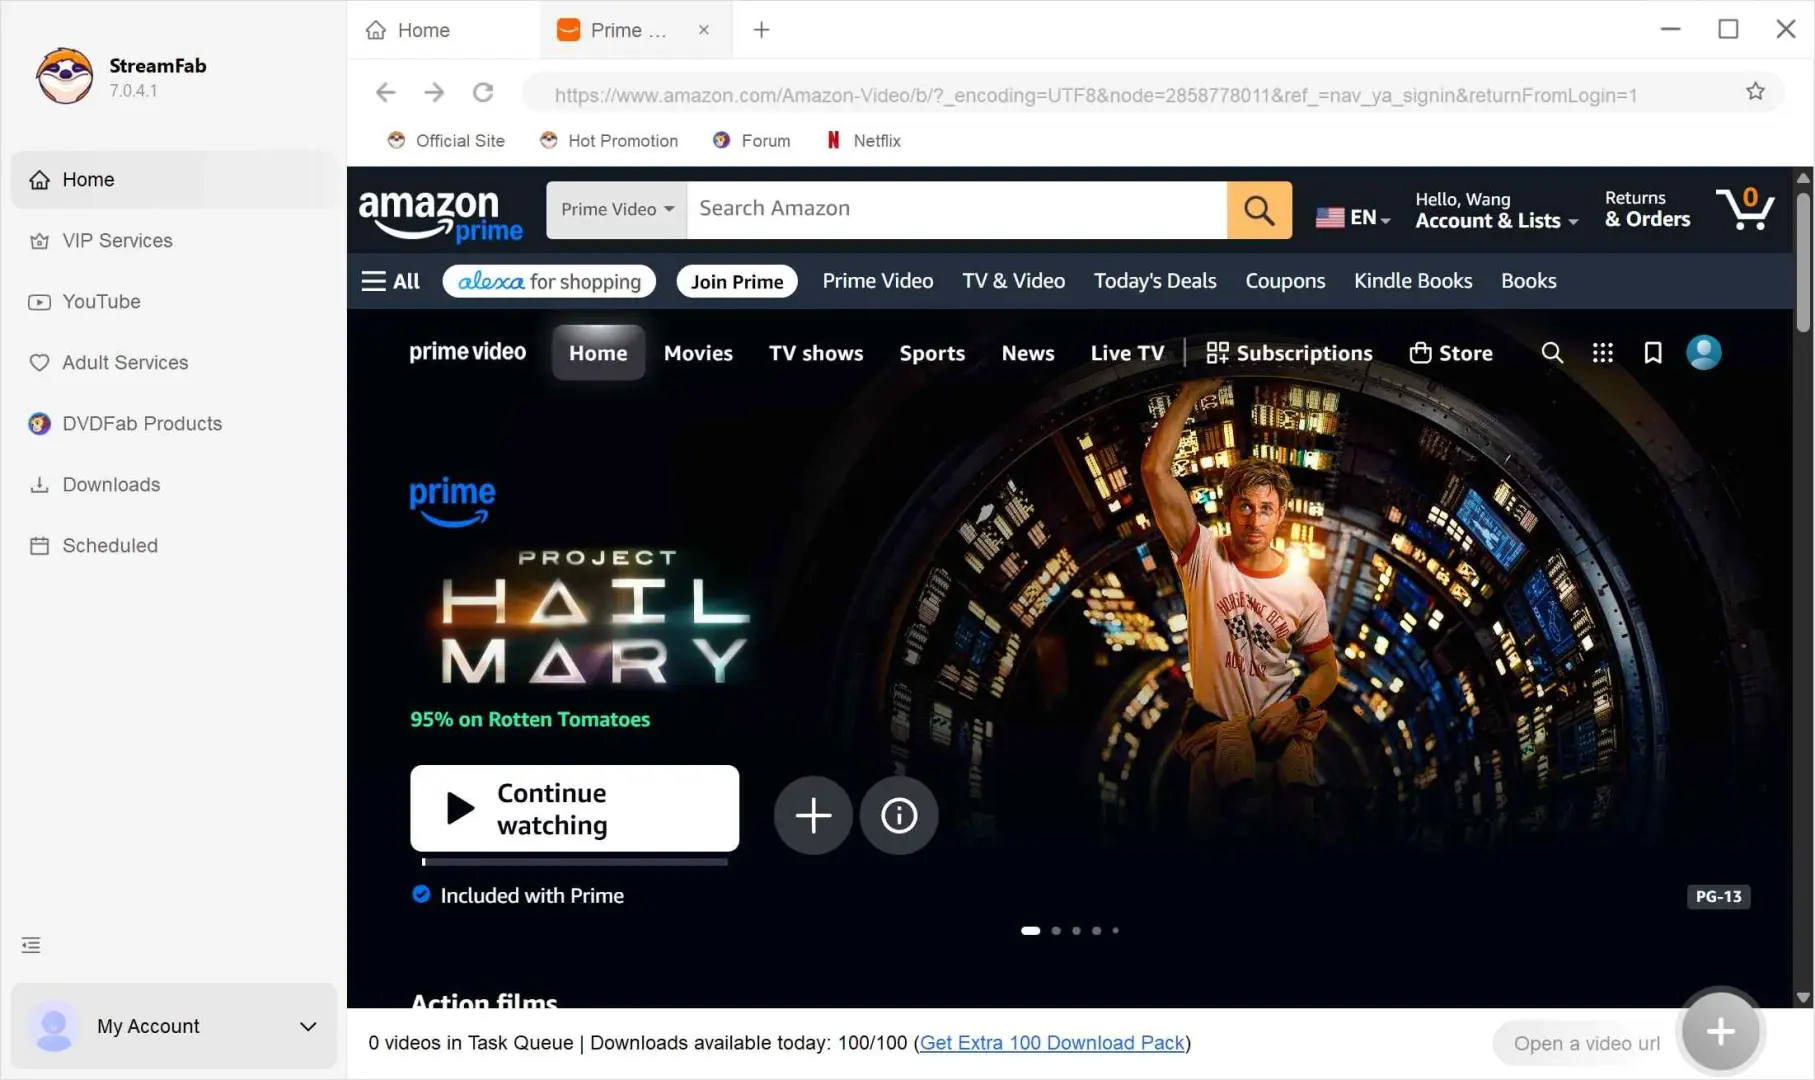Select the TV shows tab
Image resolution: width=1815 pixels, height=1080 pixels.
click(816, 353)
